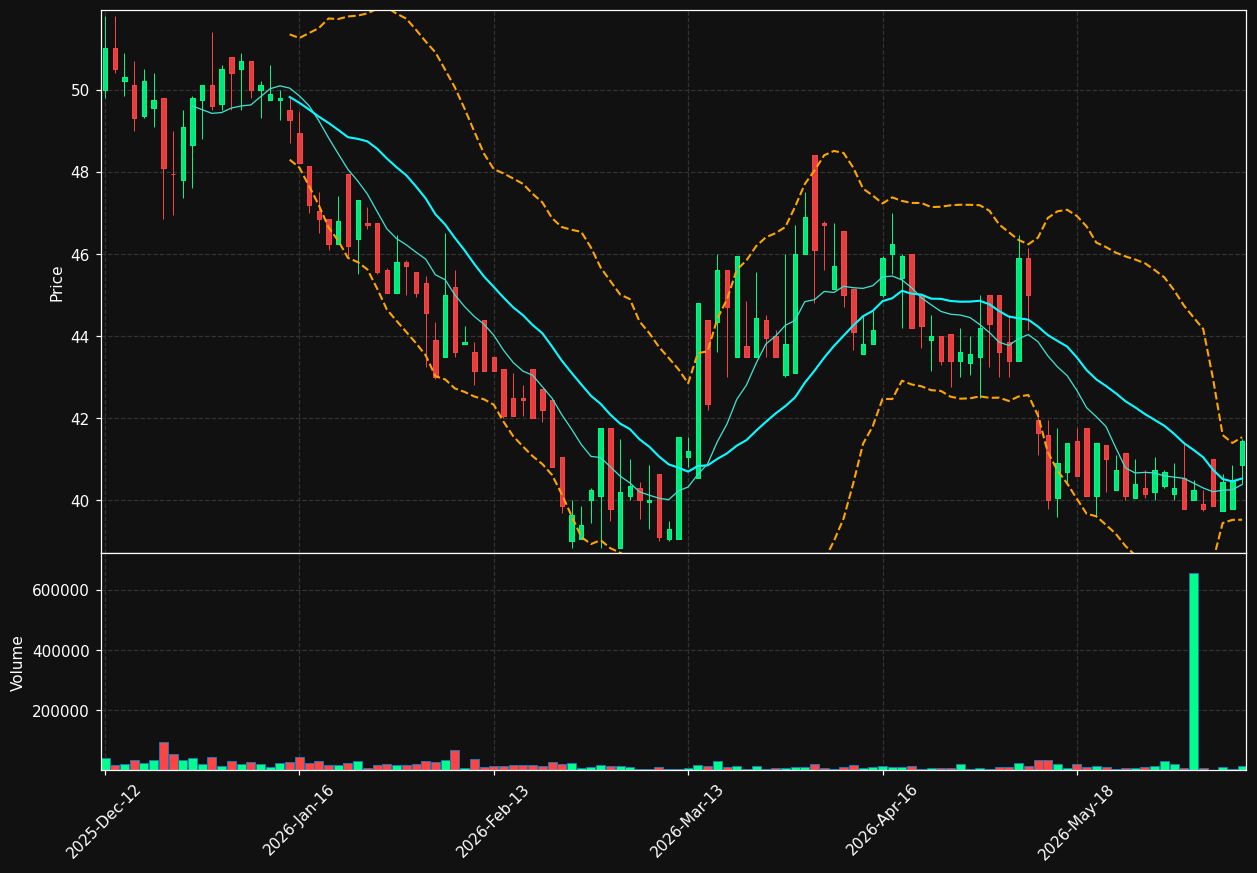Select the 40 price tick label
The image size is (1257, 873).
(x=82, y=501)
